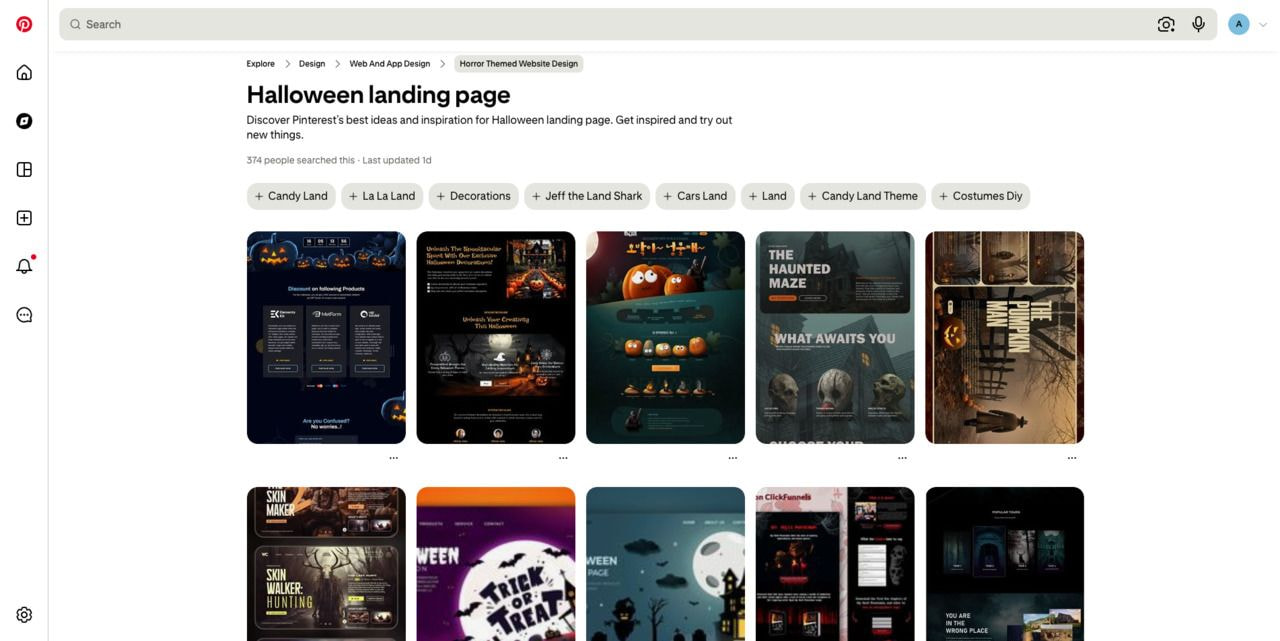The height and width of the screenshot is (641, 1280).
Task: Click the Halloween landing page heading
Action: [x=379, y=95]
